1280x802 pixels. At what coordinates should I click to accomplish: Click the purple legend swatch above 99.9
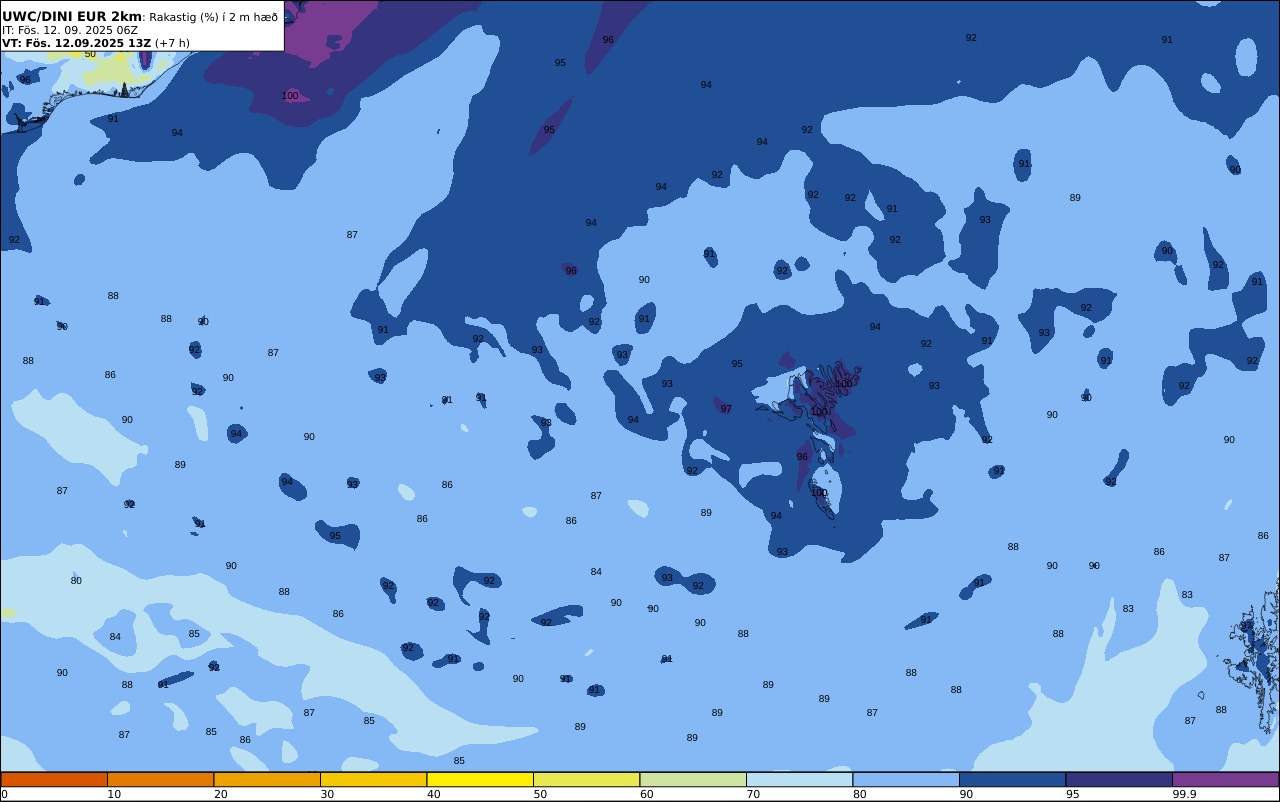tap(1225, 779)
